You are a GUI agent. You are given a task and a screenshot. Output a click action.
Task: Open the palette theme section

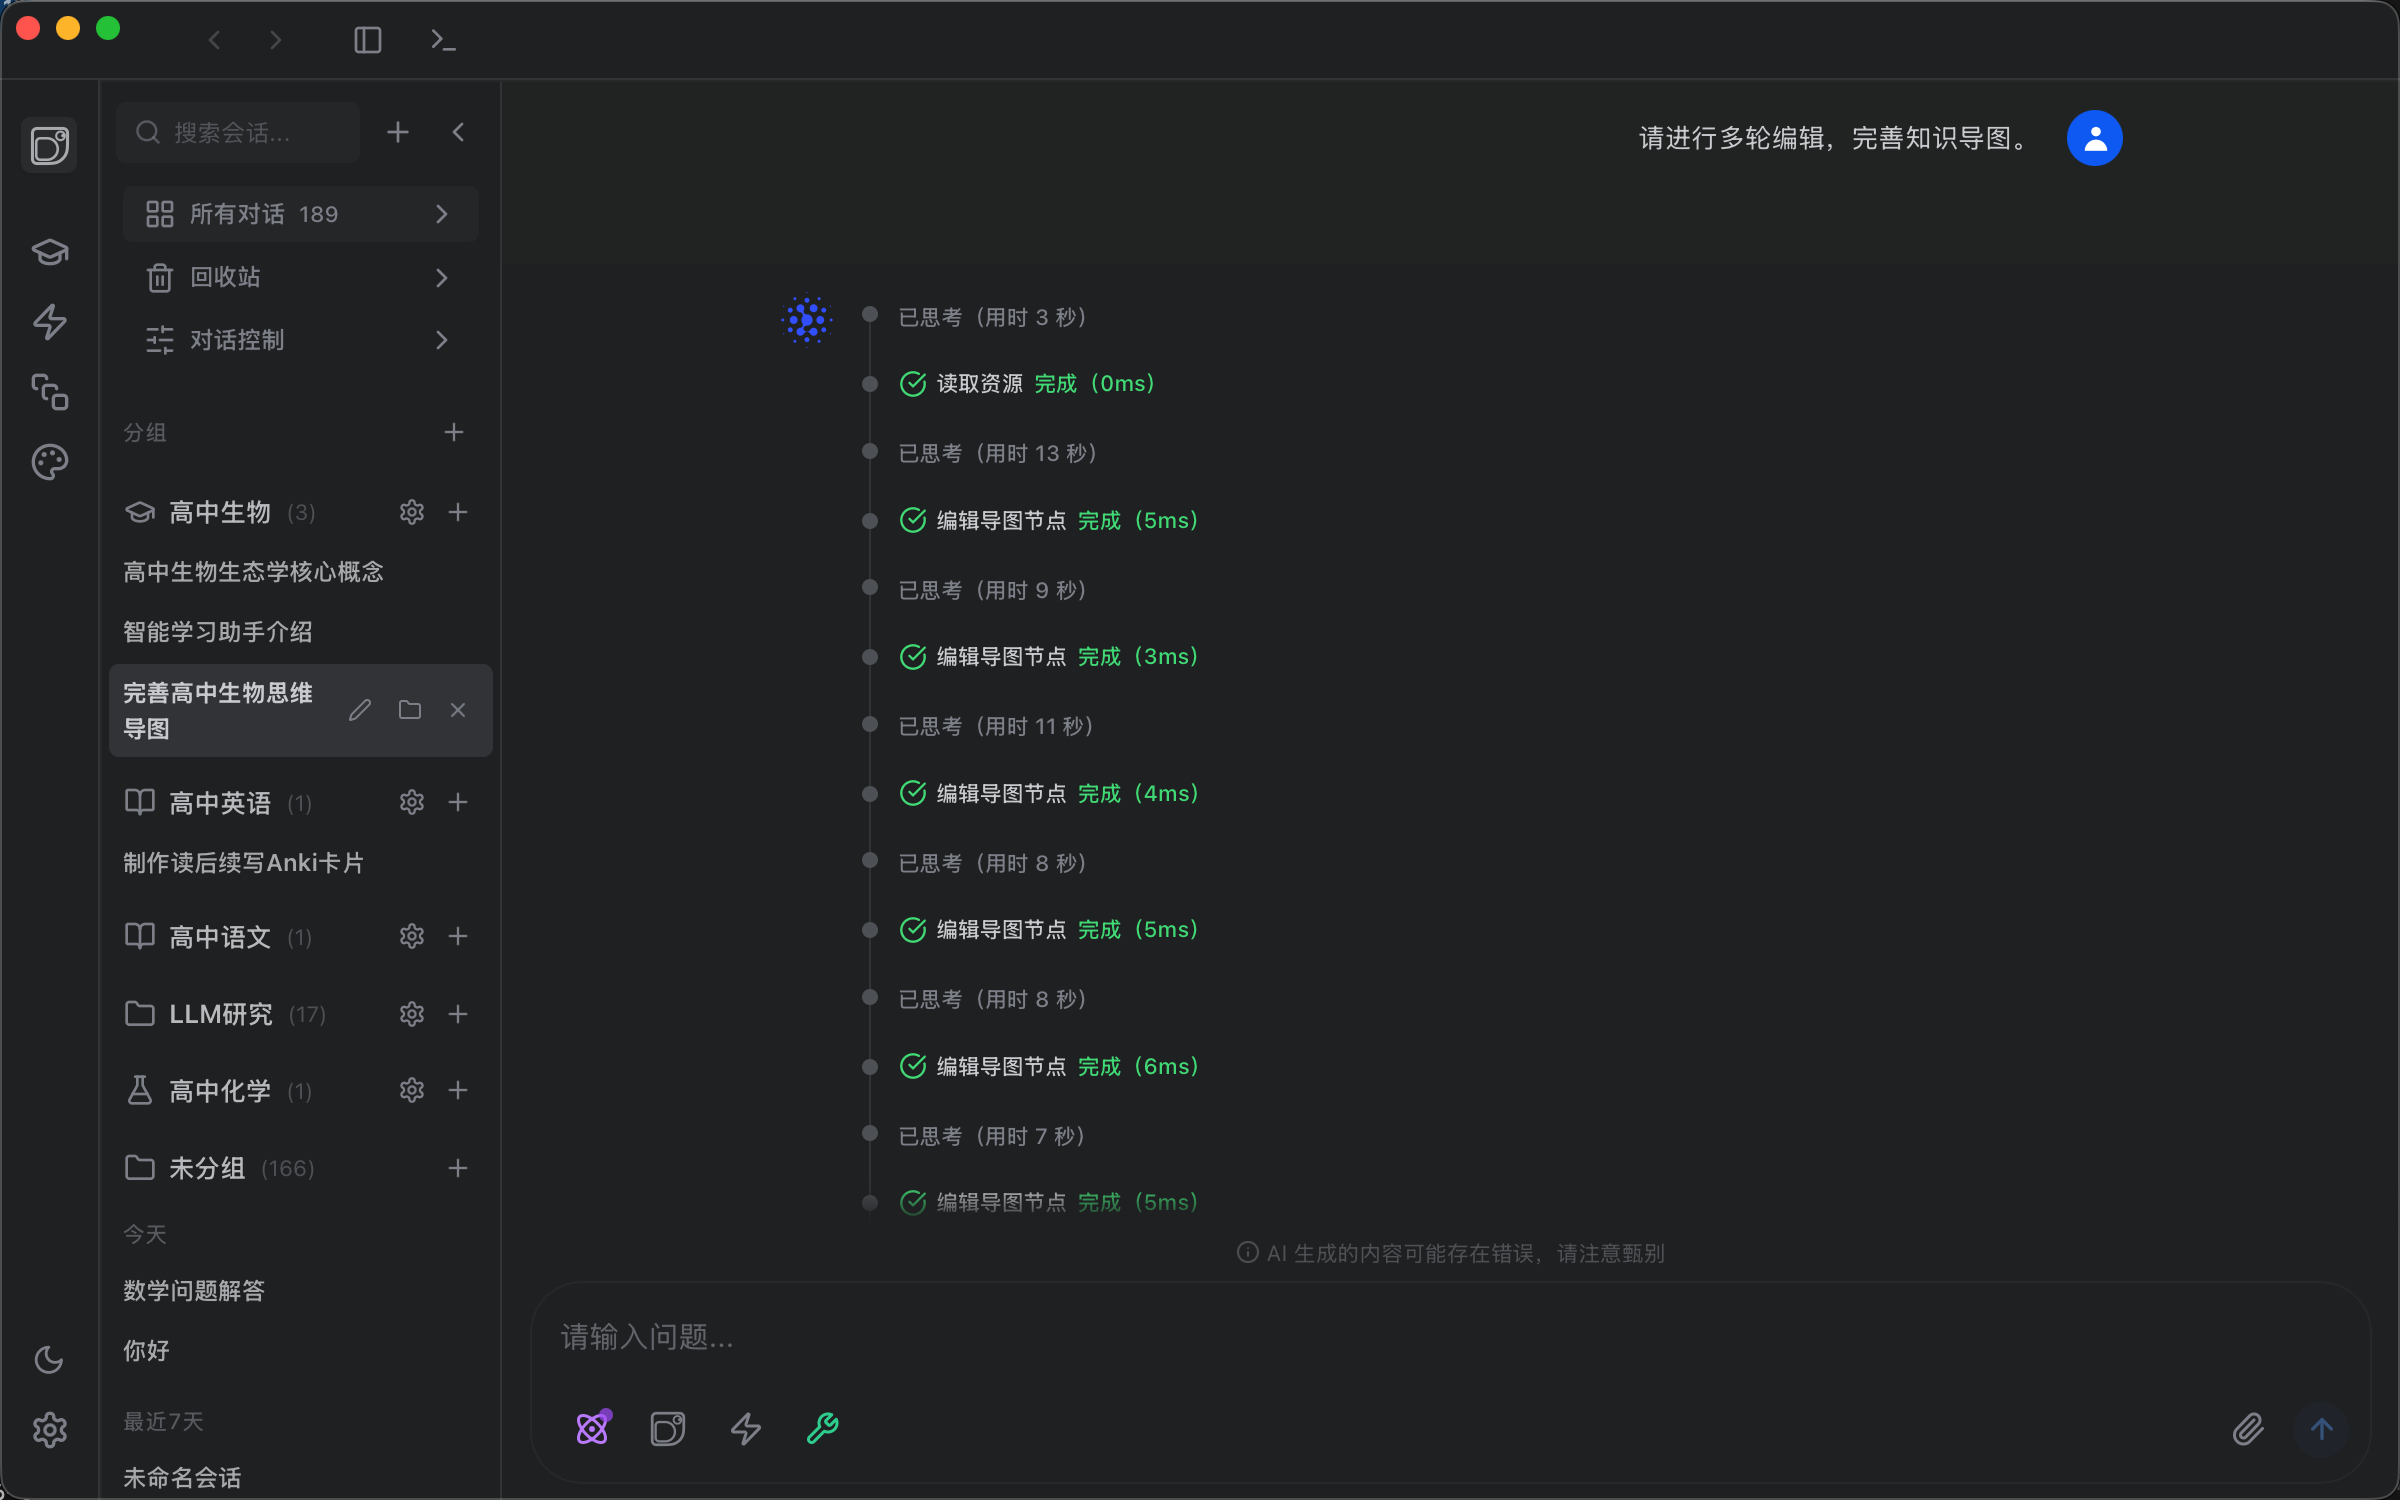(x=49, y=462)
